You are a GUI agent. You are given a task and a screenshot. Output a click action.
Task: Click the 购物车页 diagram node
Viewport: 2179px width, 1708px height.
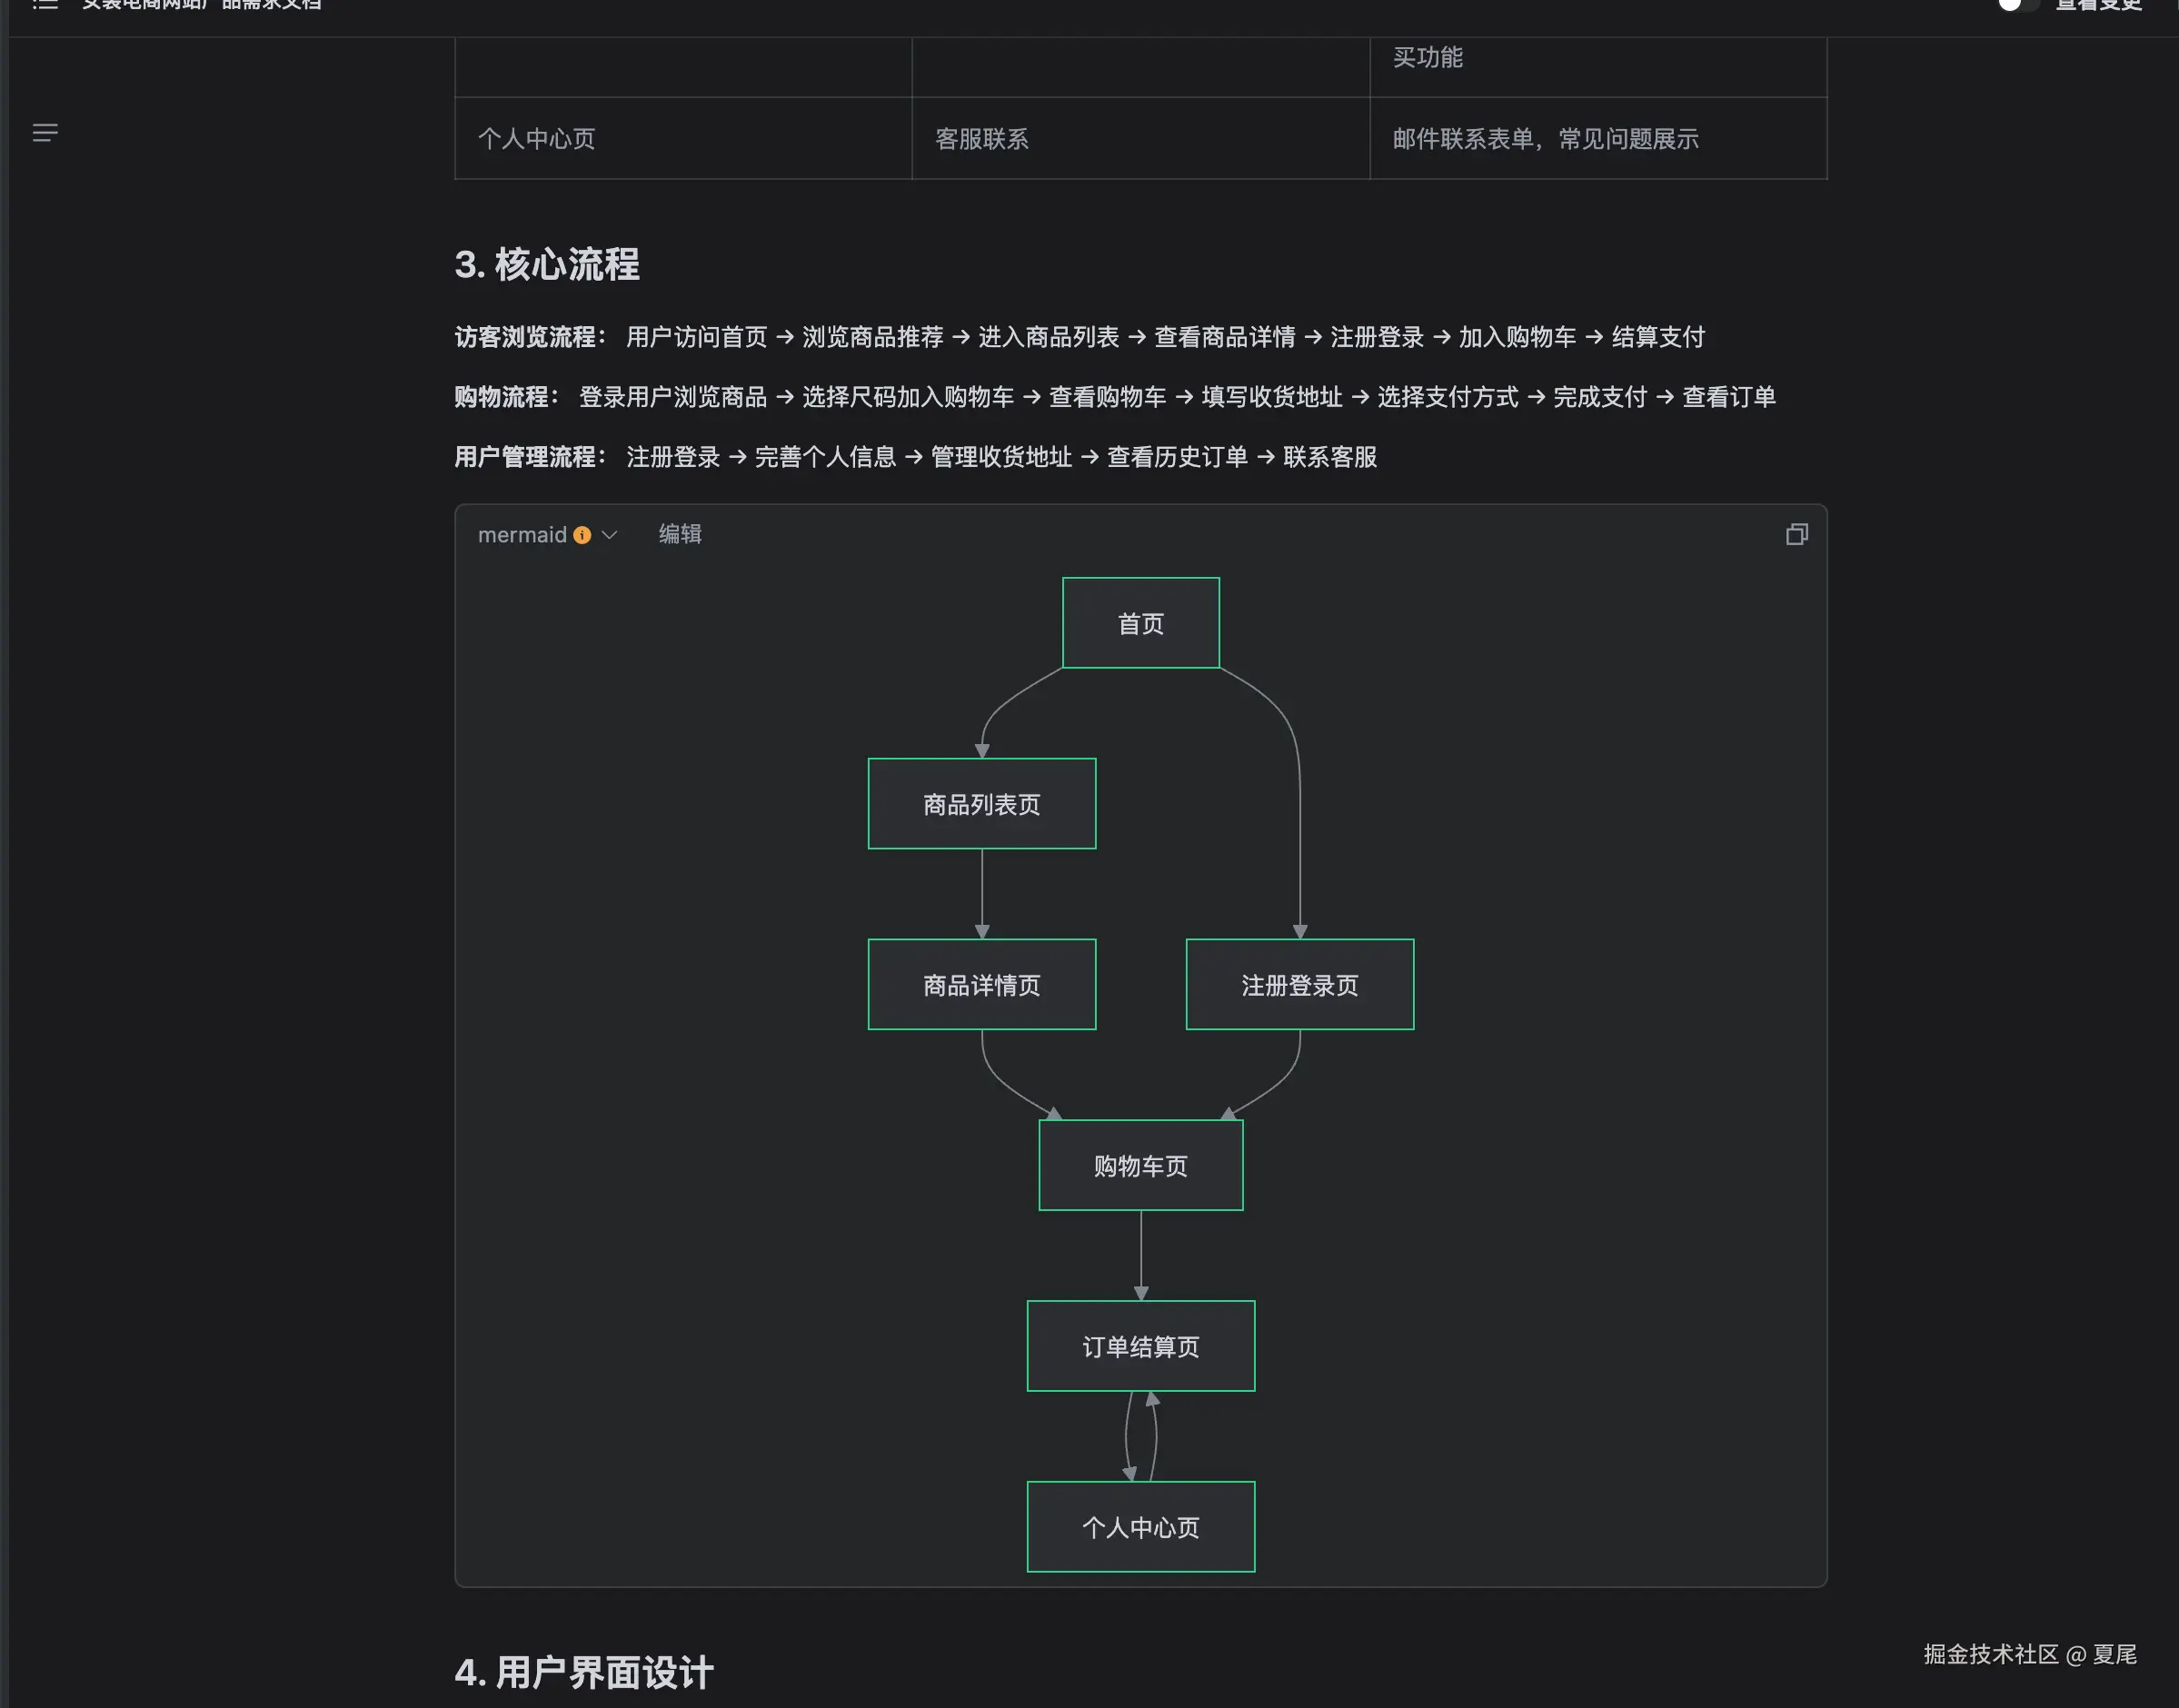[1140, 1166]
